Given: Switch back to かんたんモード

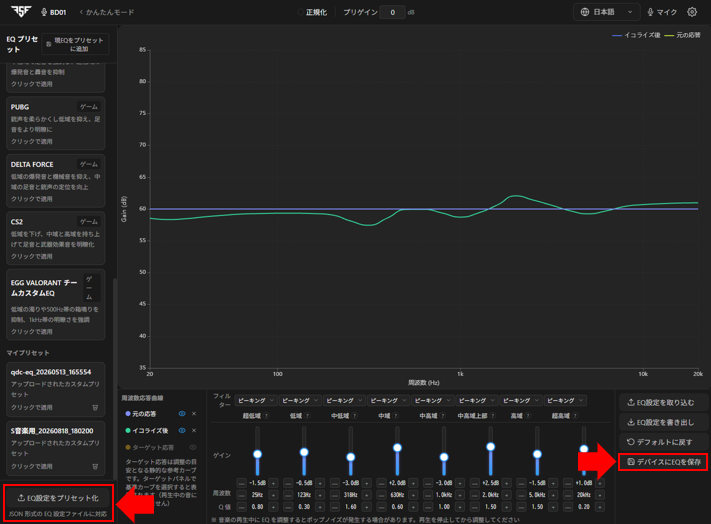Looking at the screenshot, I should (x=107, y=12).
